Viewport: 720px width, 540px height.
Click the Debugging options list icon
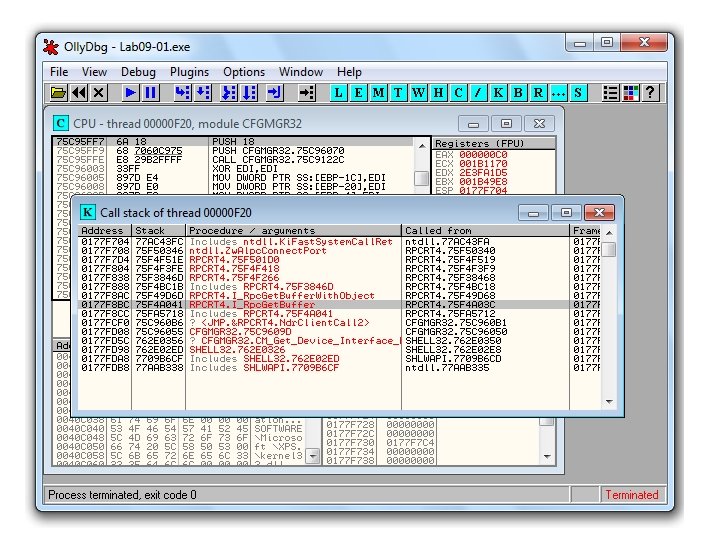click(x=610, y=93)
